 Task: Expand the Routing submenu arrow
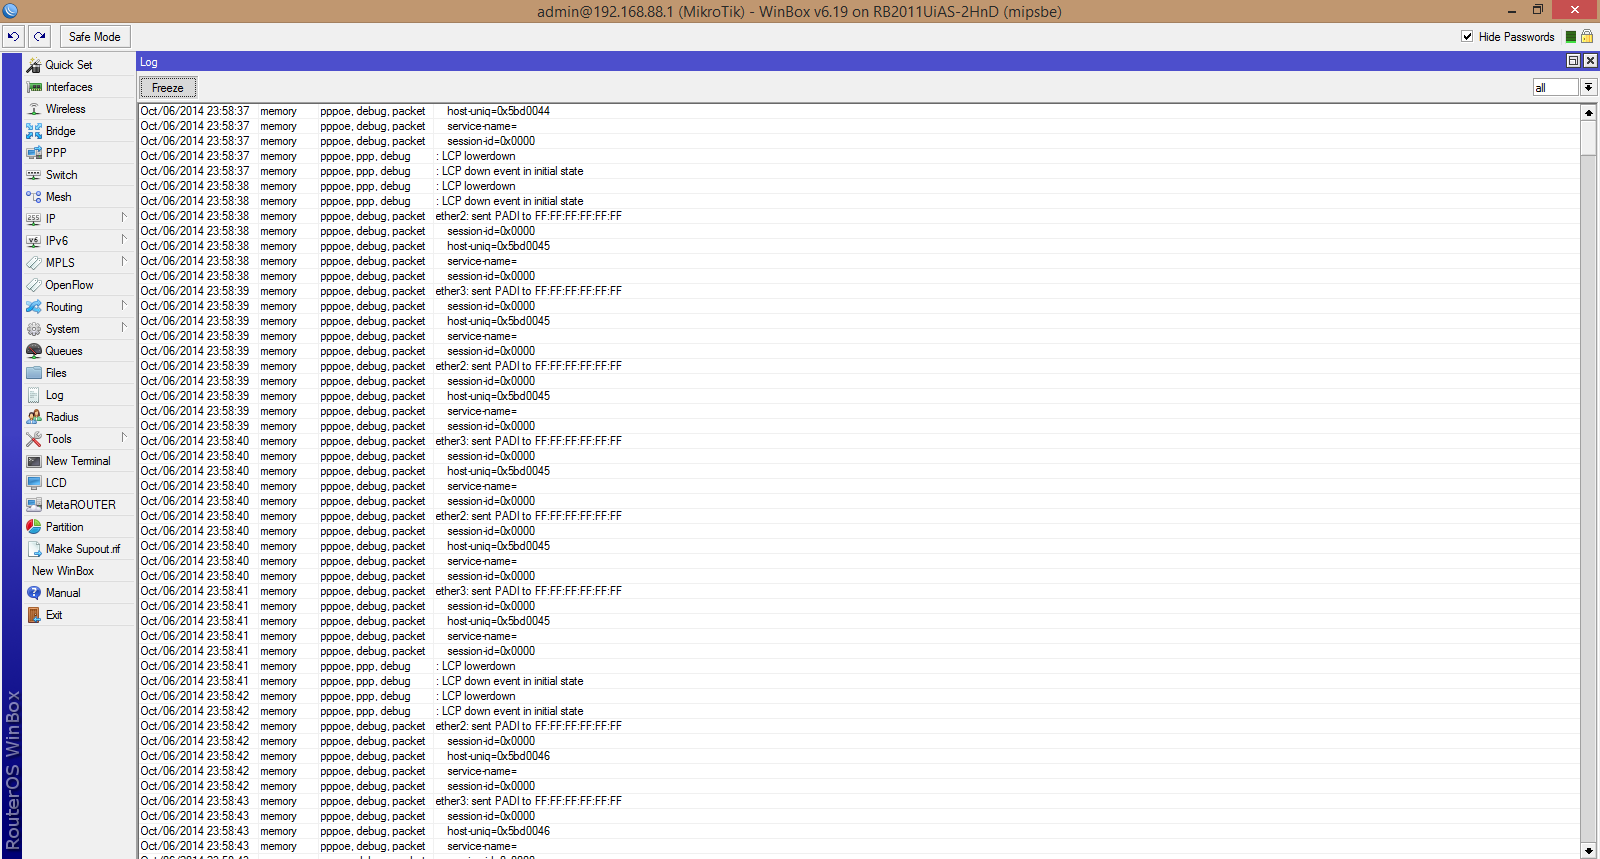coord(124,306)
